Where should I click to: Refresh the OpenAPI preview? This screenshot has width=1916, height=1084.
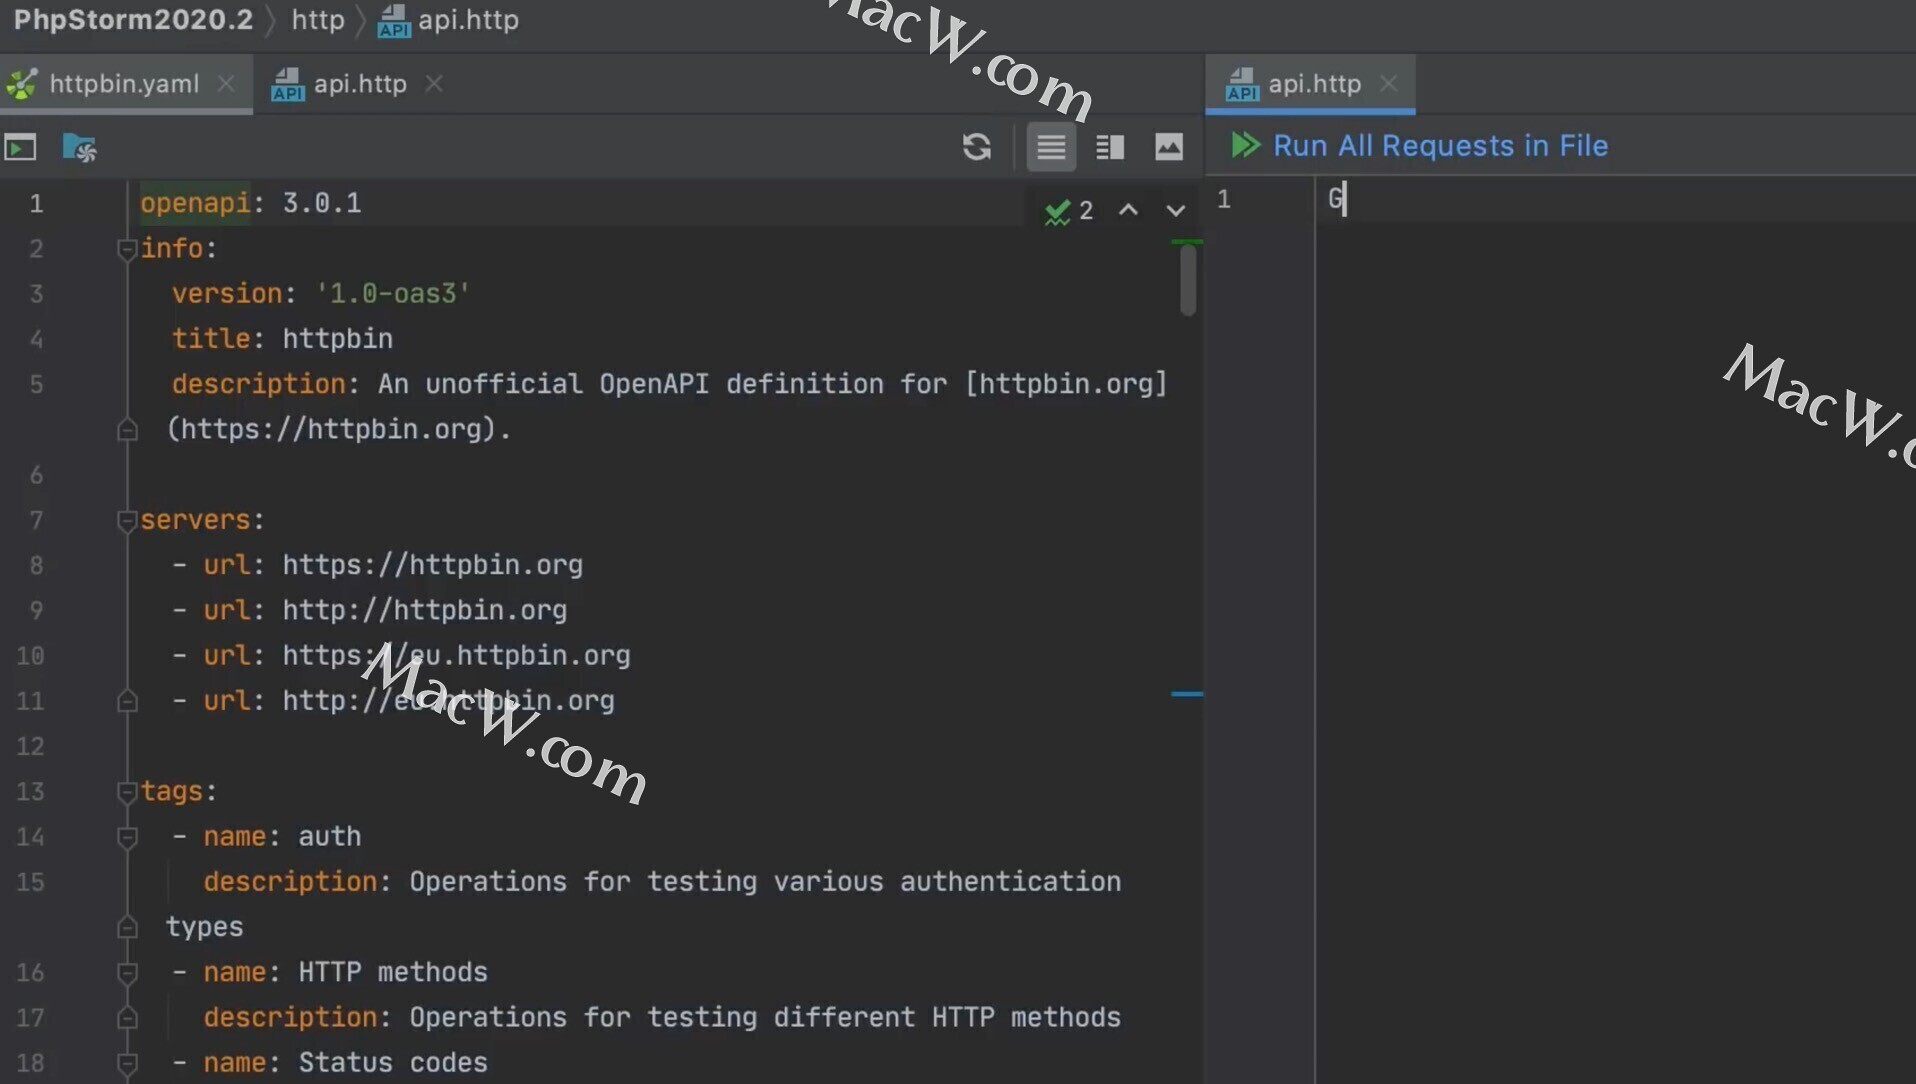977,148
